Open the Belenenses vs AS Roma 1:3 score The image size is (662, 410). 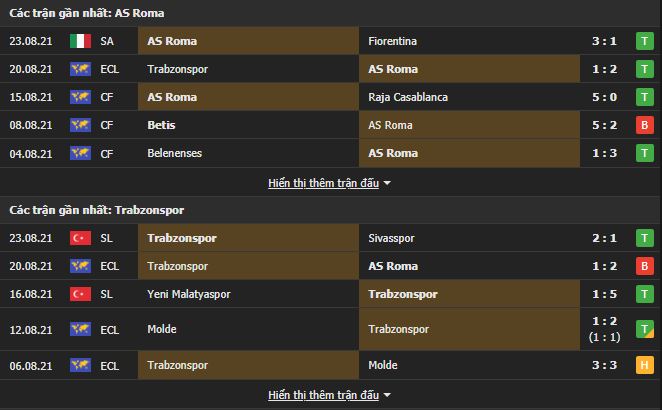tap(603, 153)
